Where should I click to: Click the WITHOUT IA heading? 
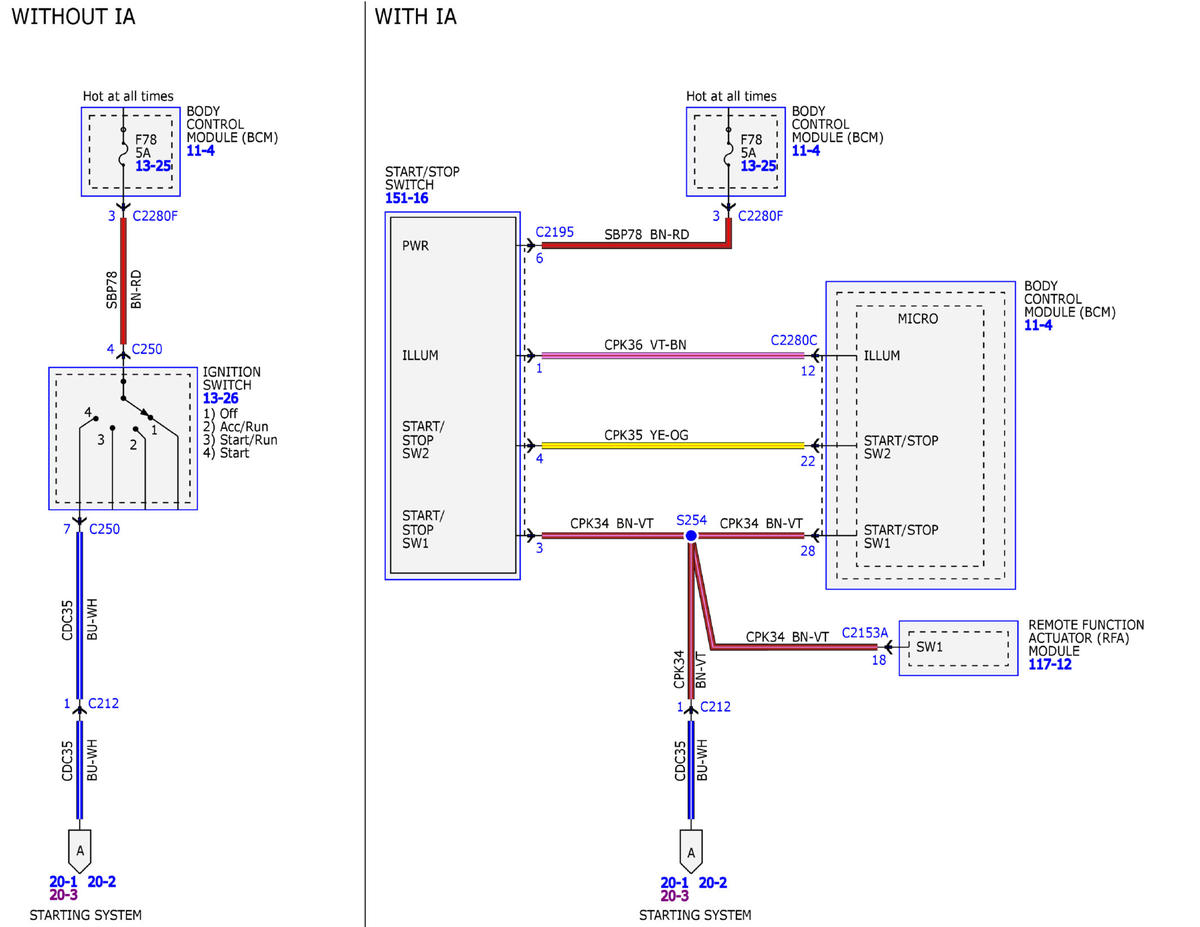click(73, 17)
